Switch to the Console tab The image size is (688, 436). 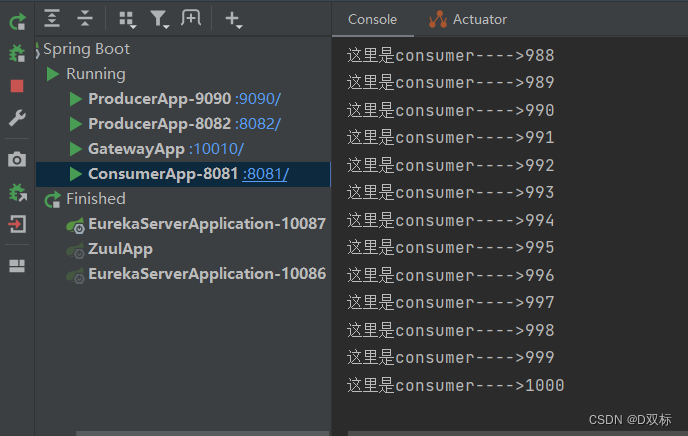pos(372,19)
